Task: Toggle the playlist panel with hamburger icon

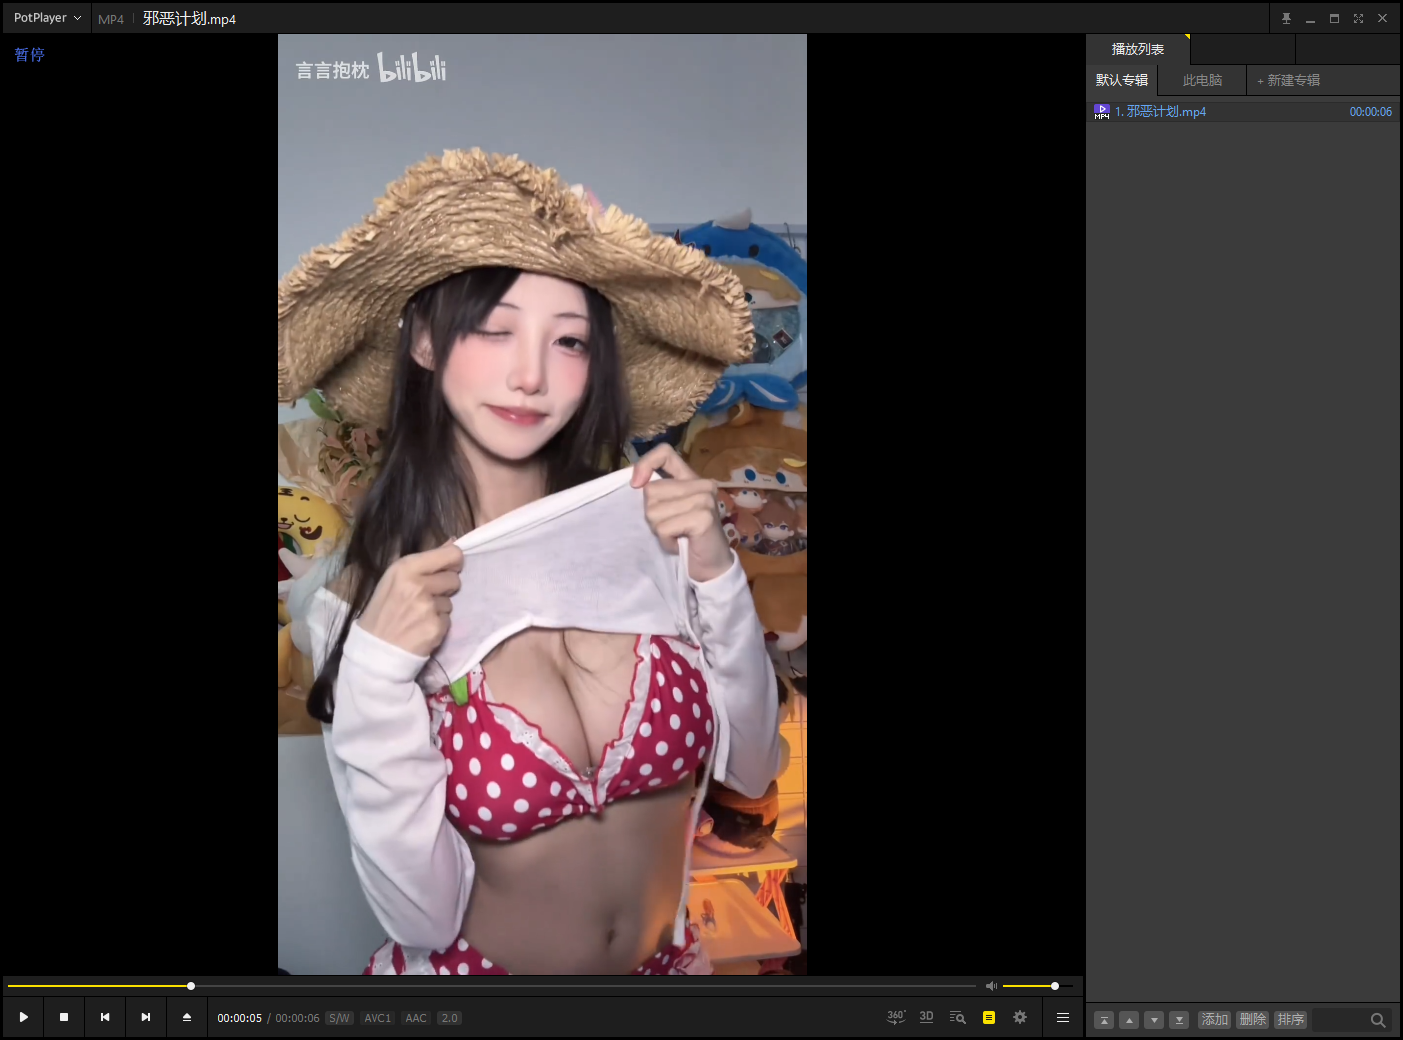Action: pyautogui.click(x=1063, y=1017)
